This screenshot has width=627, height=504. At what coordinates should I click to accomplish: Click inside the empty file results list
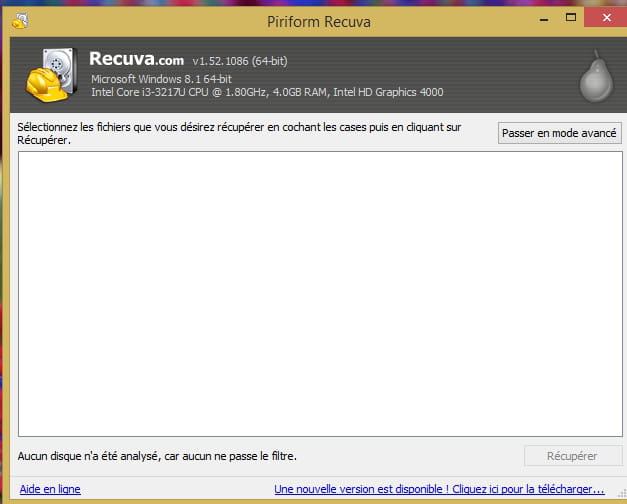click(320, 294)
